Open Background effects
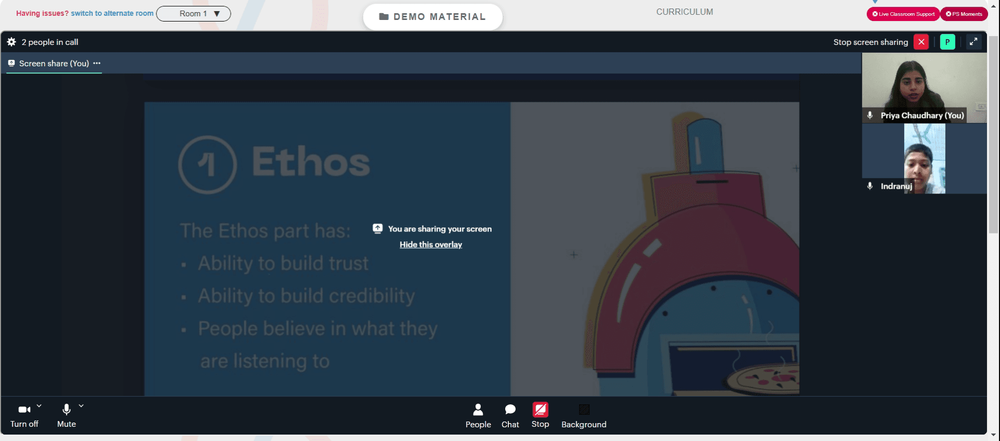The width and height of the screenshot is (1000, 441). [584, 416]
